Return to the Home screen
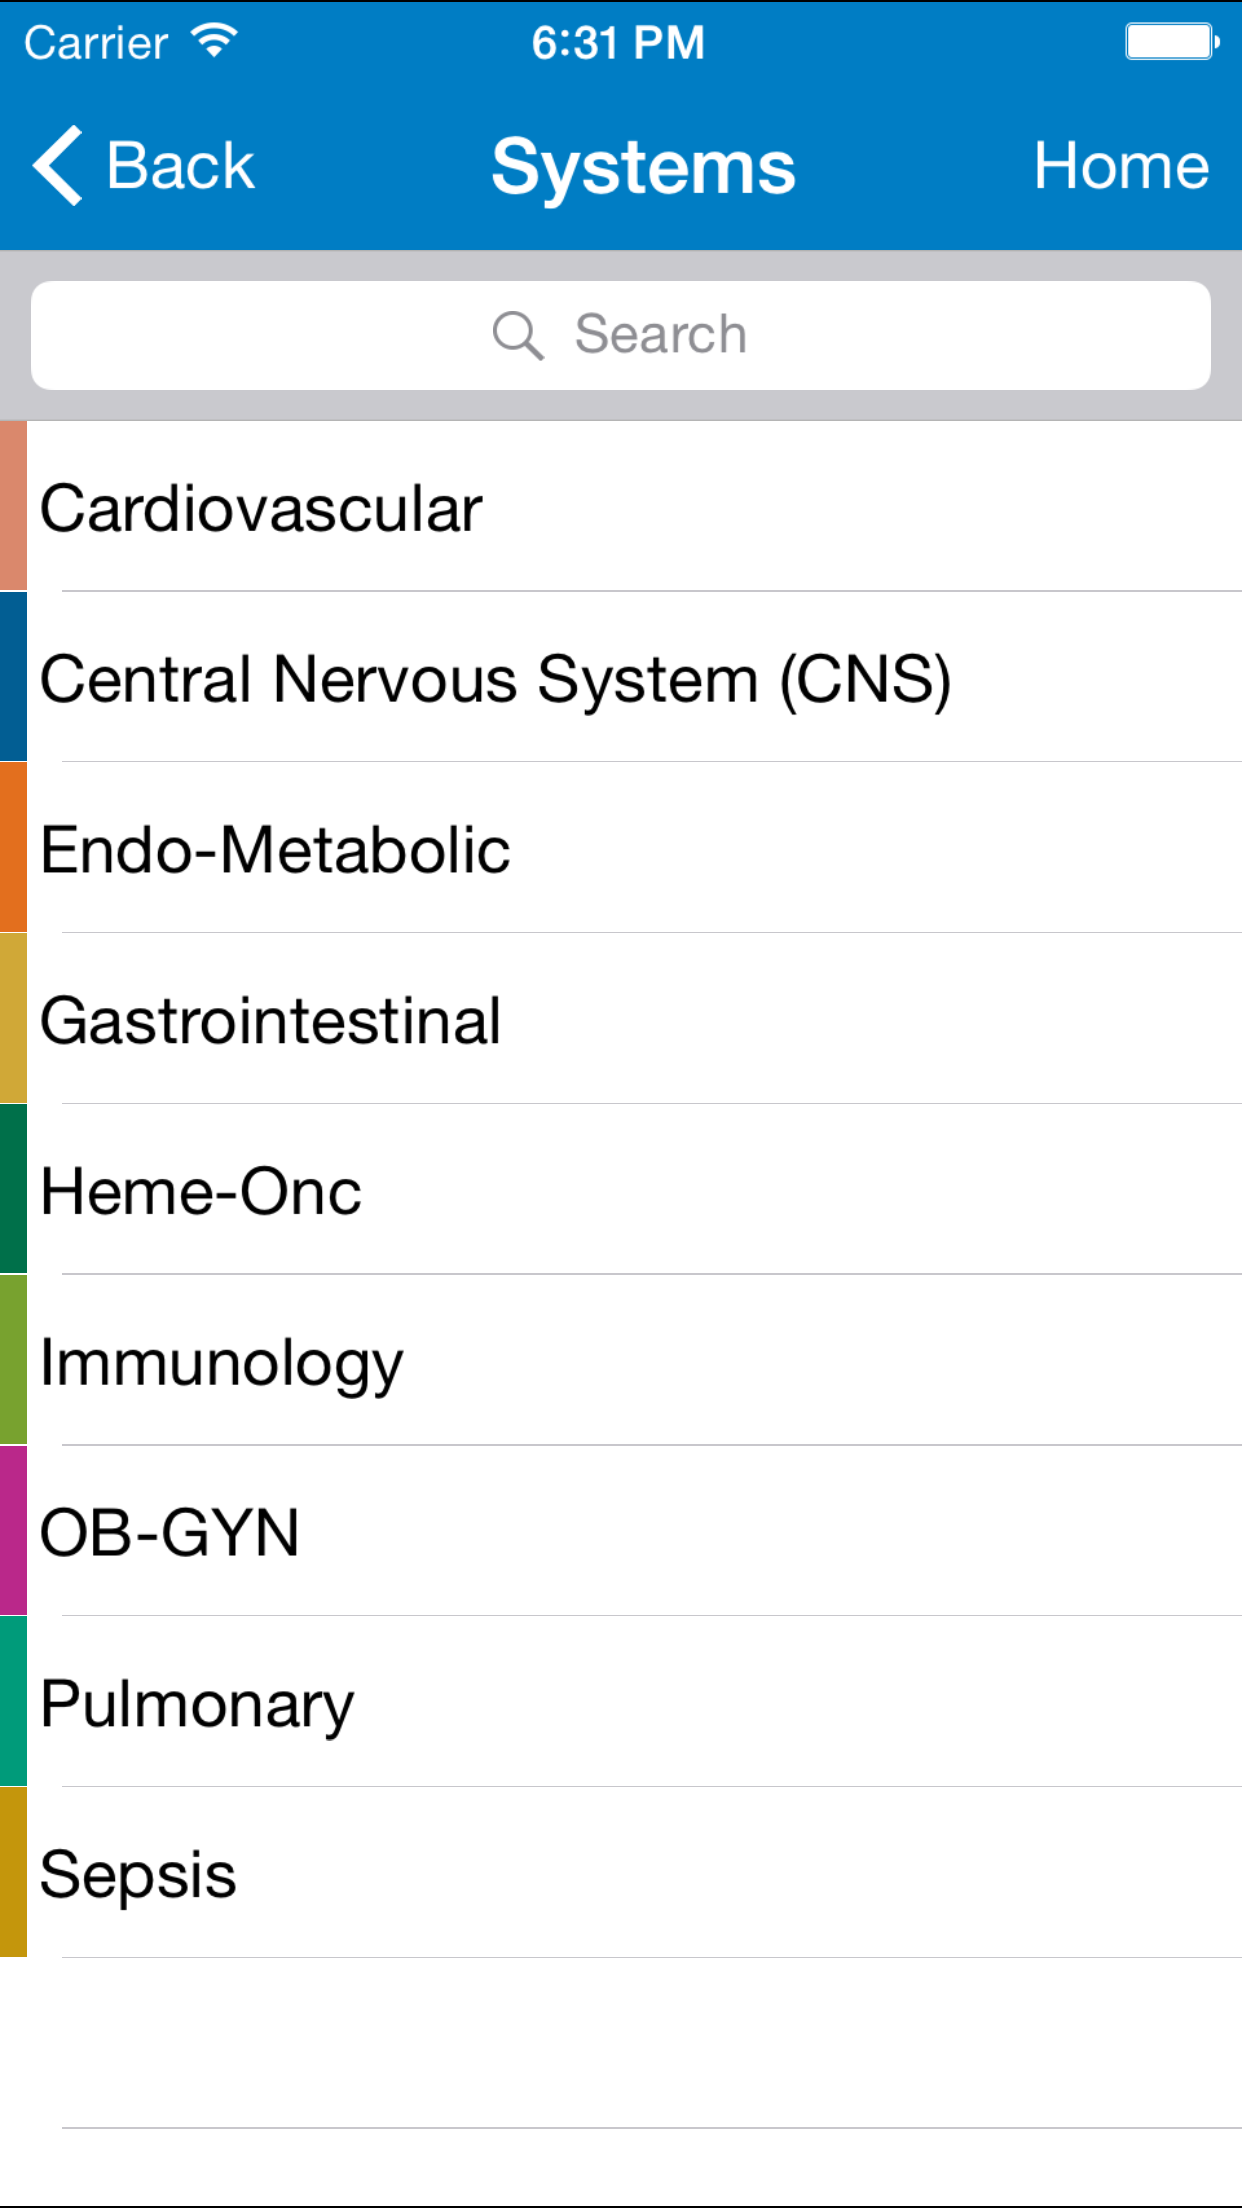Viewport: 1242px width, 2208px height. pyautogui.click(x=1121, y=166)
